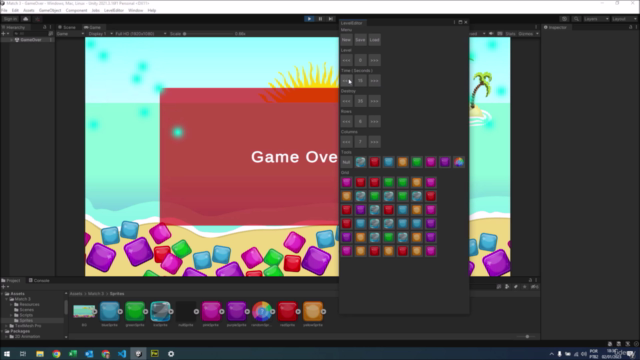Click the Unity Step button
This screenshot has width=640, height=360.
[331, 19]
